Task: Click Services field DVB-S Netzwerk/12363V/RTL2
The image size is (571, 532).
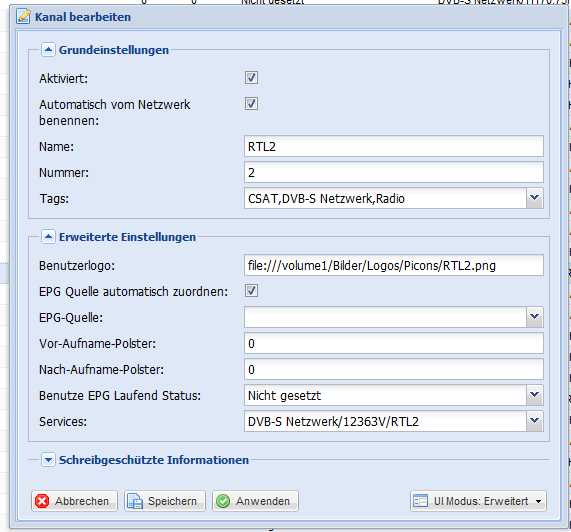Action: [x=385, y=421]
